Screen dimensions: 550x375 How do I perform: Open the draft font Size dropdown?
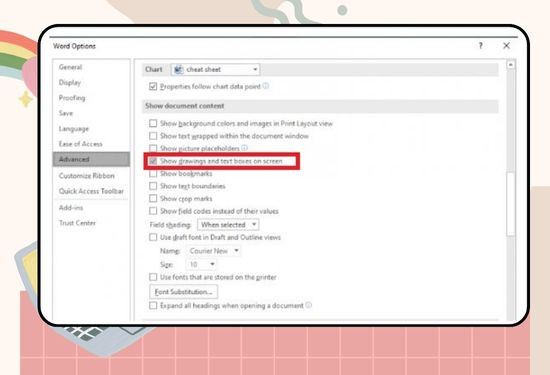tap(201, 264)
